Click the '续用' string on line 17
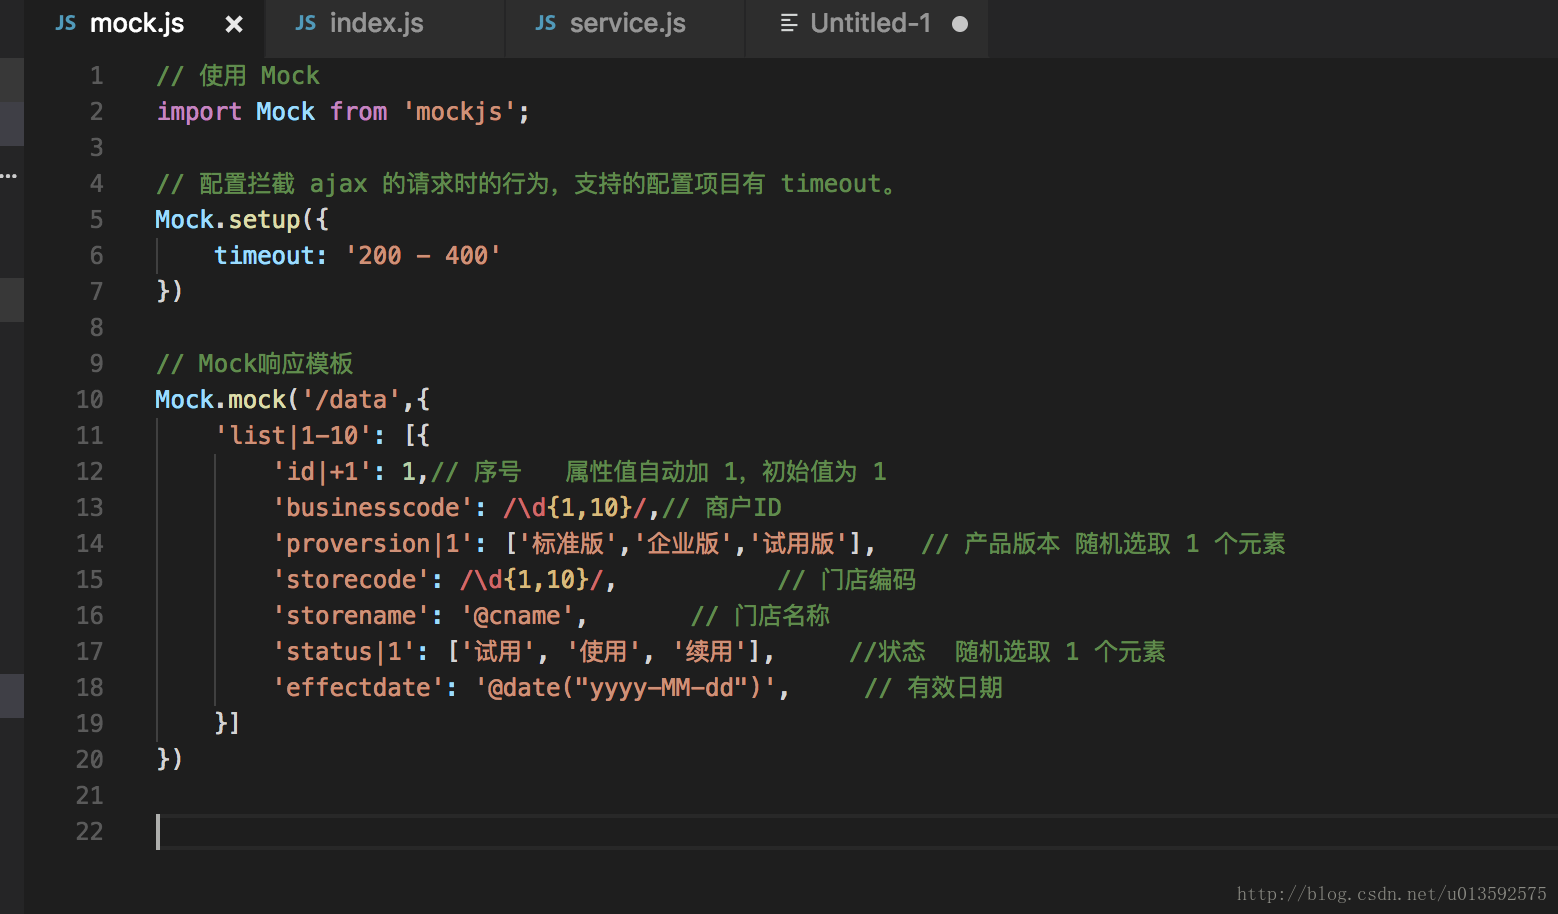This screenshot has height=914, width=1558. pyautogui.click(x=709, y=652)
